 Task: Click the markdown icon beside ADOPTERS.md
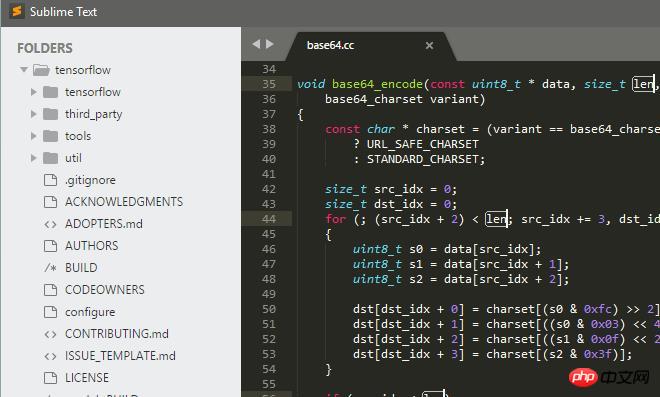coord(51,224)
